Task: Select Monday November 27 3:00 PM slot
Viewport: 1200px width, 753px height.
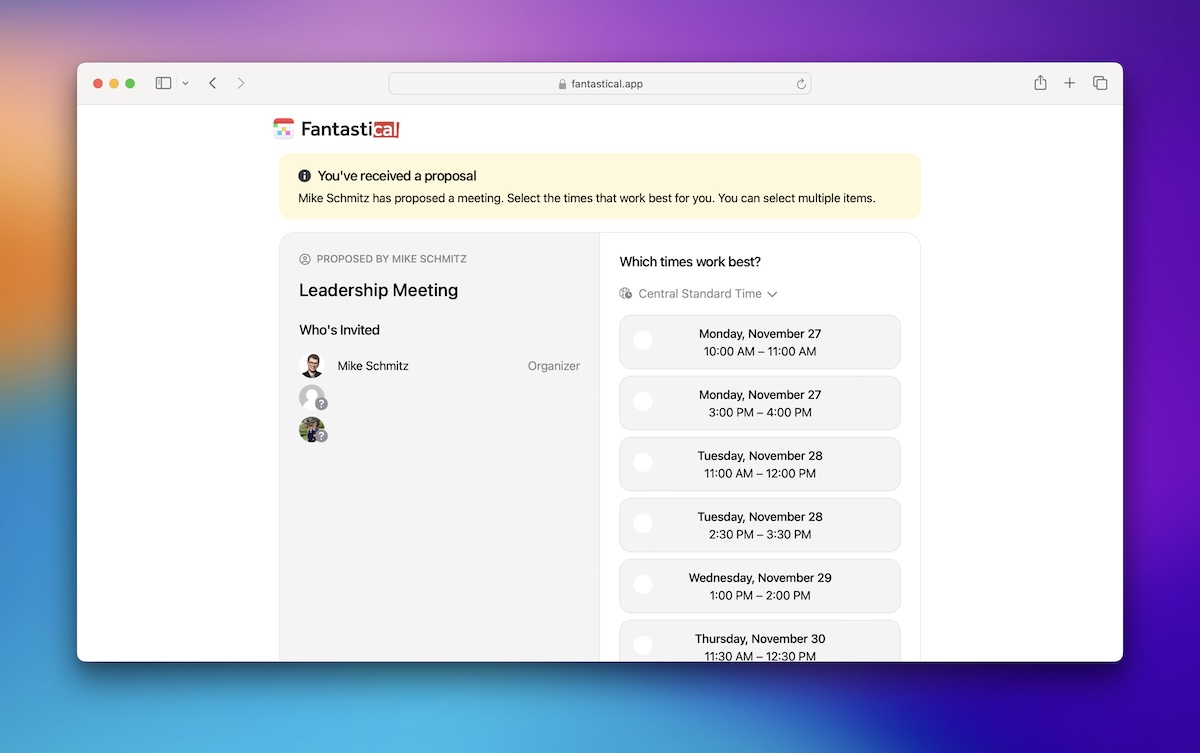Action: 760,403
